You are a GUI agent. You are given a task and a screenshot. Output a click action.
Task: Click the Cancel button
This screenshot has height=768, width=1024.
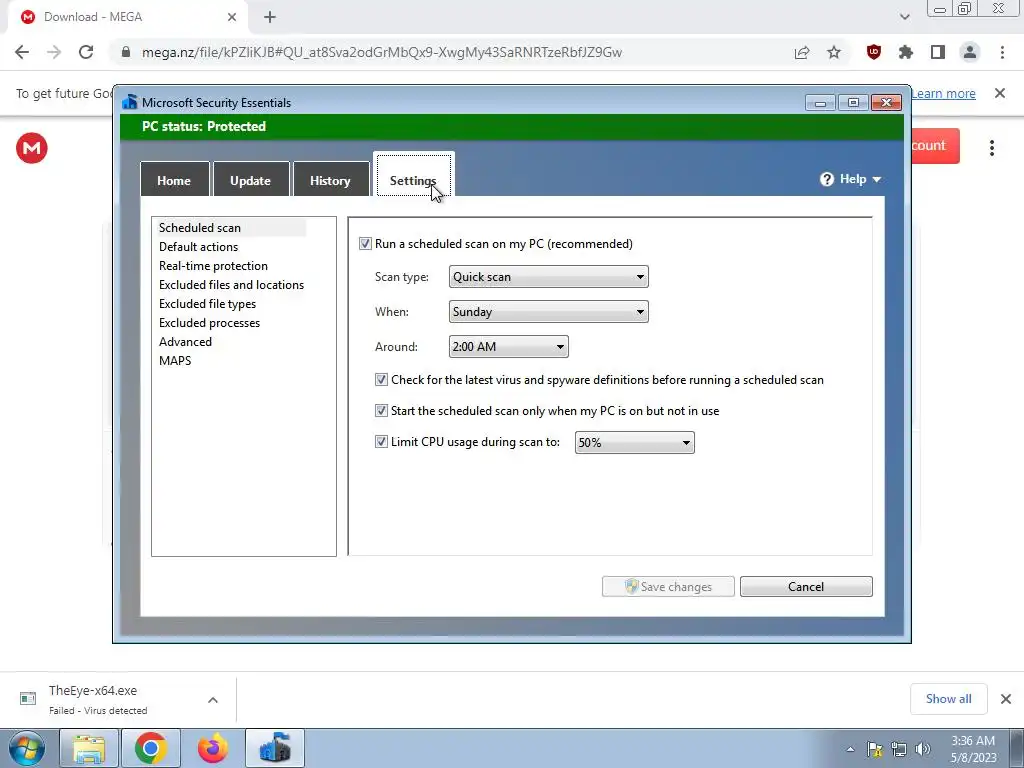click(806, 586)
